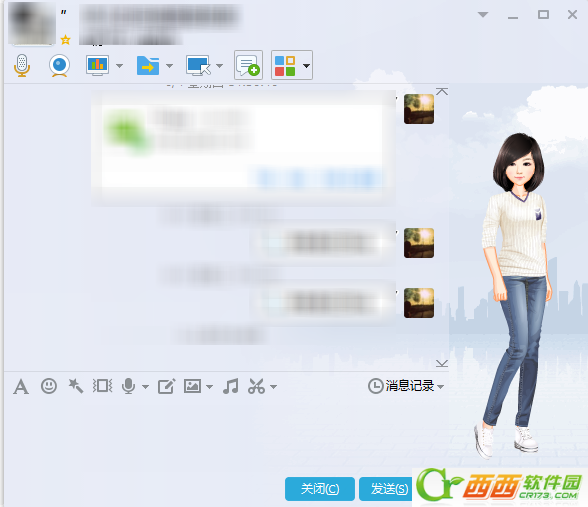Open the emoji smiley picker
Image resolution: width=588 pixels, height=507 pixels.
pos(49,386)
